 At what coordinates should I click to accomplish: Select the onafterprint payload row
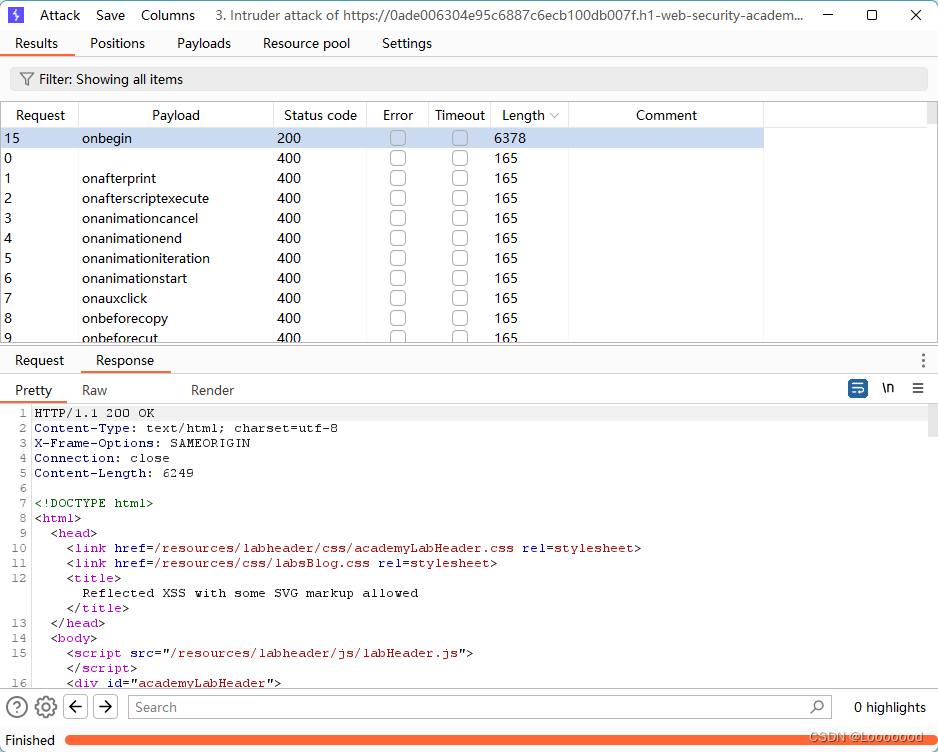click(382, 178)
